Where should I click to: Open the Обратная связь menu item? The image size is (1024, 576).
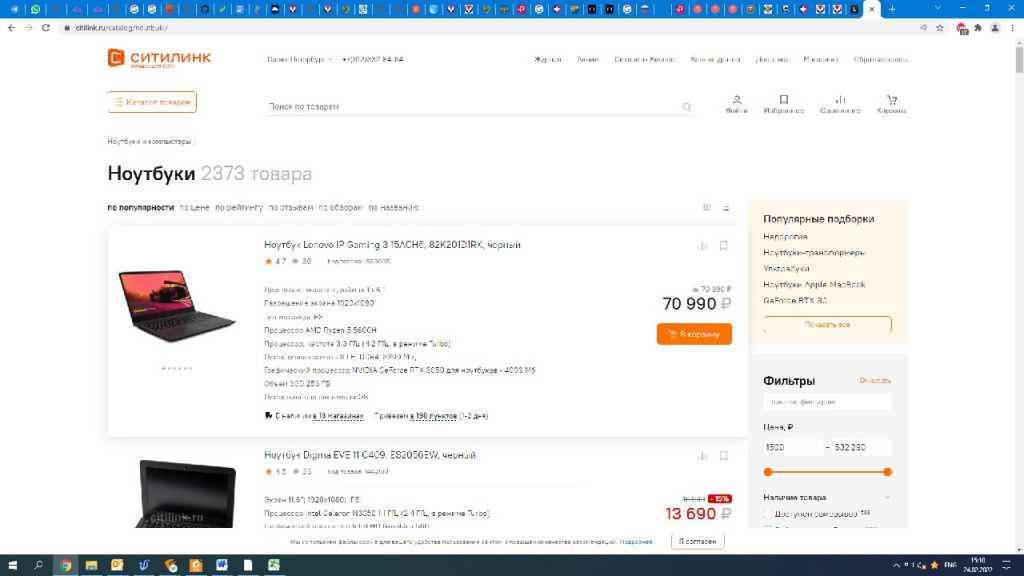[x=880, y=59]
